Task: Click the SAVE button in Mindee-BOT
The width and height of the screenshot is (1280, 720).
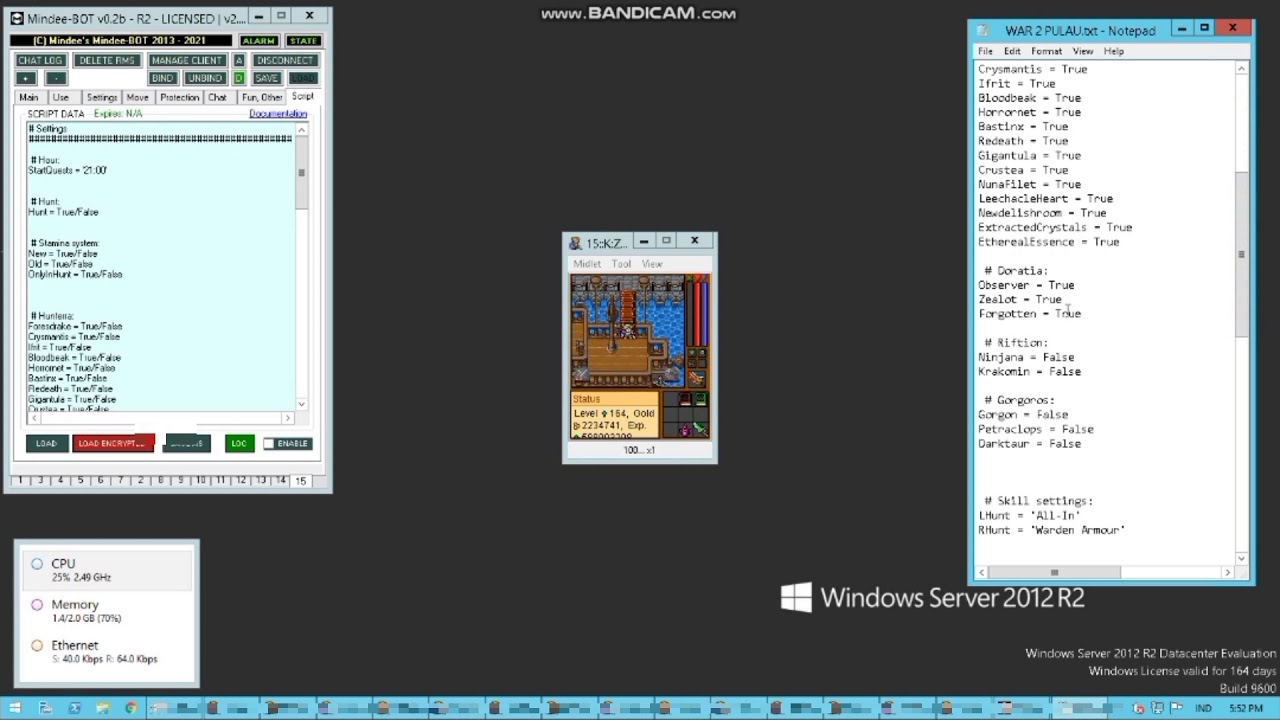Action: 266,78
